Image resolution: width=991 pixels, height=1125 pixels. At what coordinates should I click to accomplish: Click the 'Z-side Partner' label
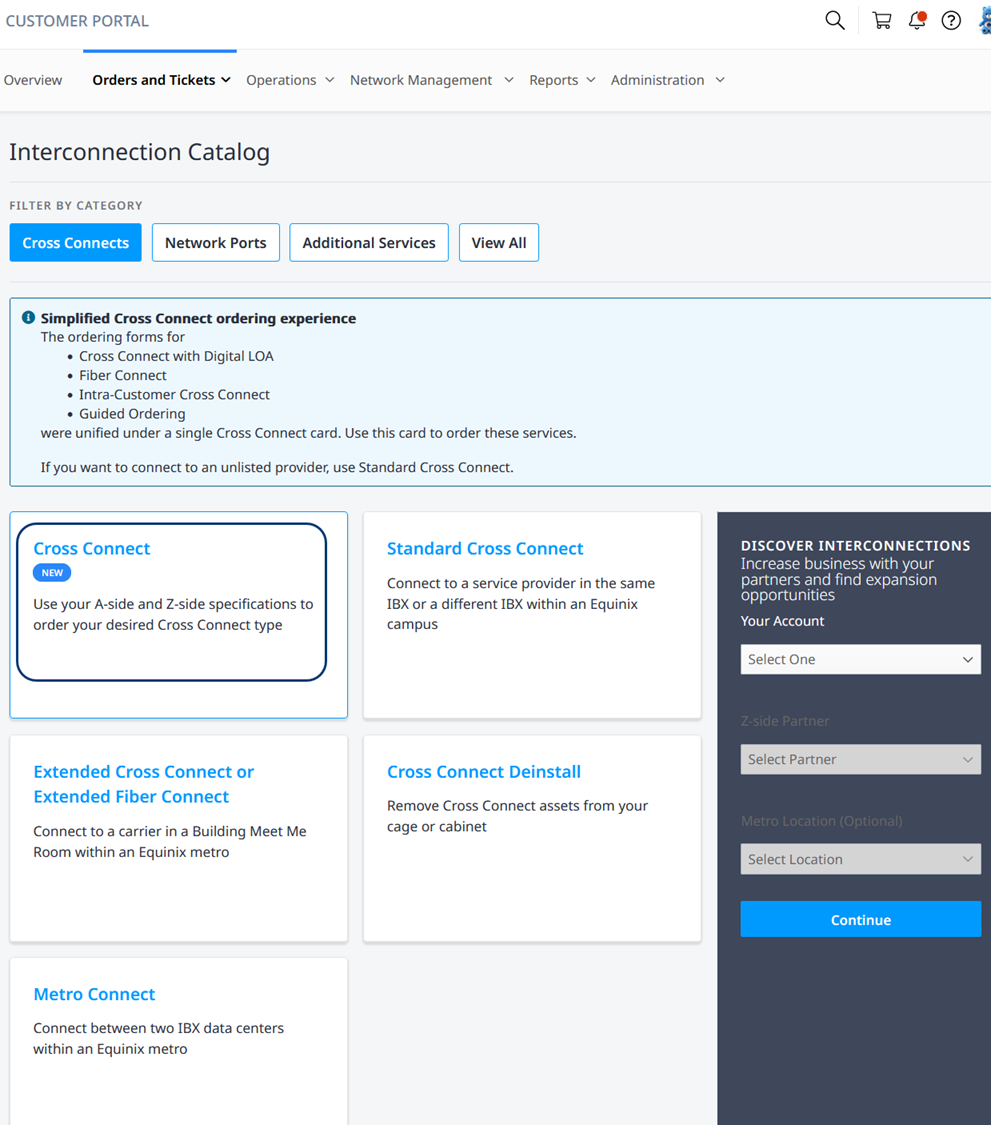784,720
